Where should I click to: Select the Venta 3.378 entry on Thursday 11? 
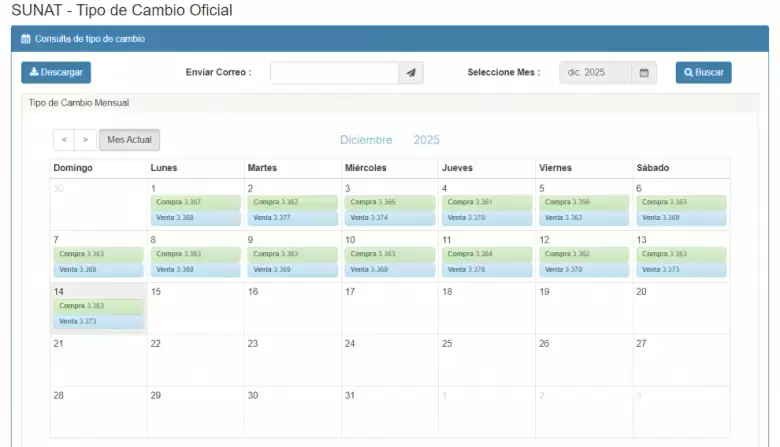click(x=486, y=269)
